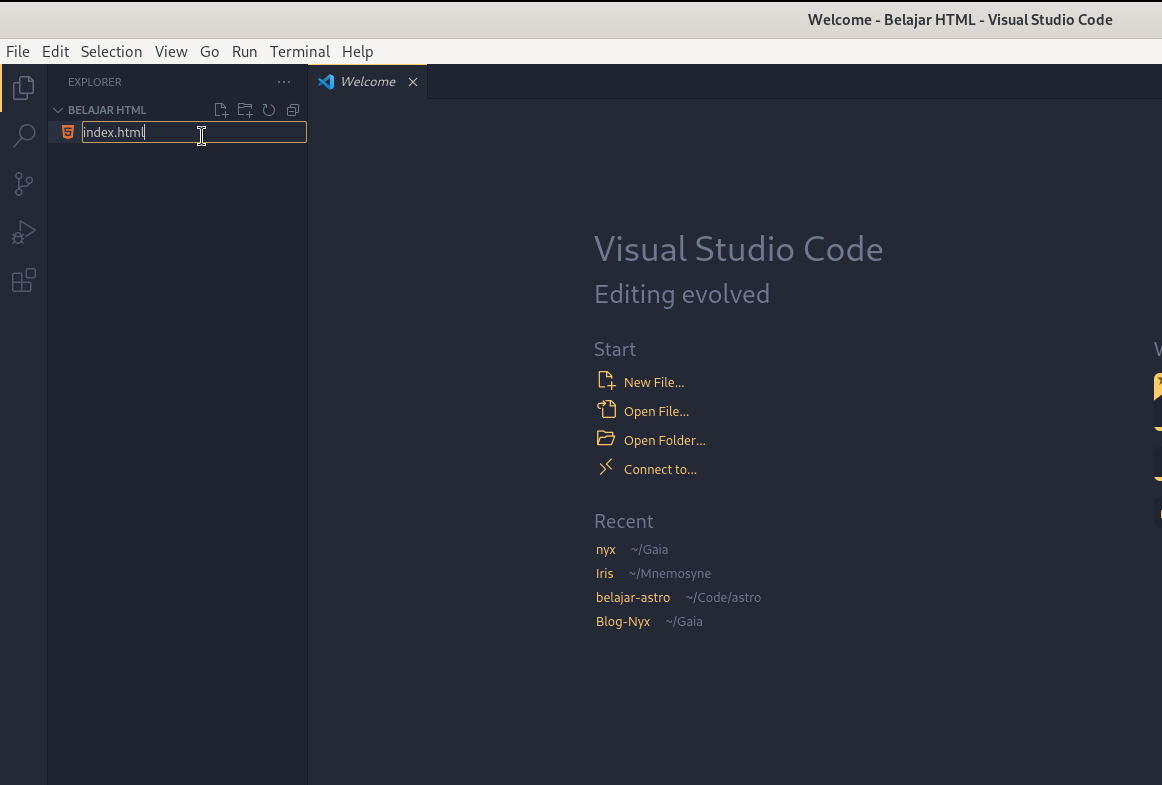Click the Start section heading

614,349
